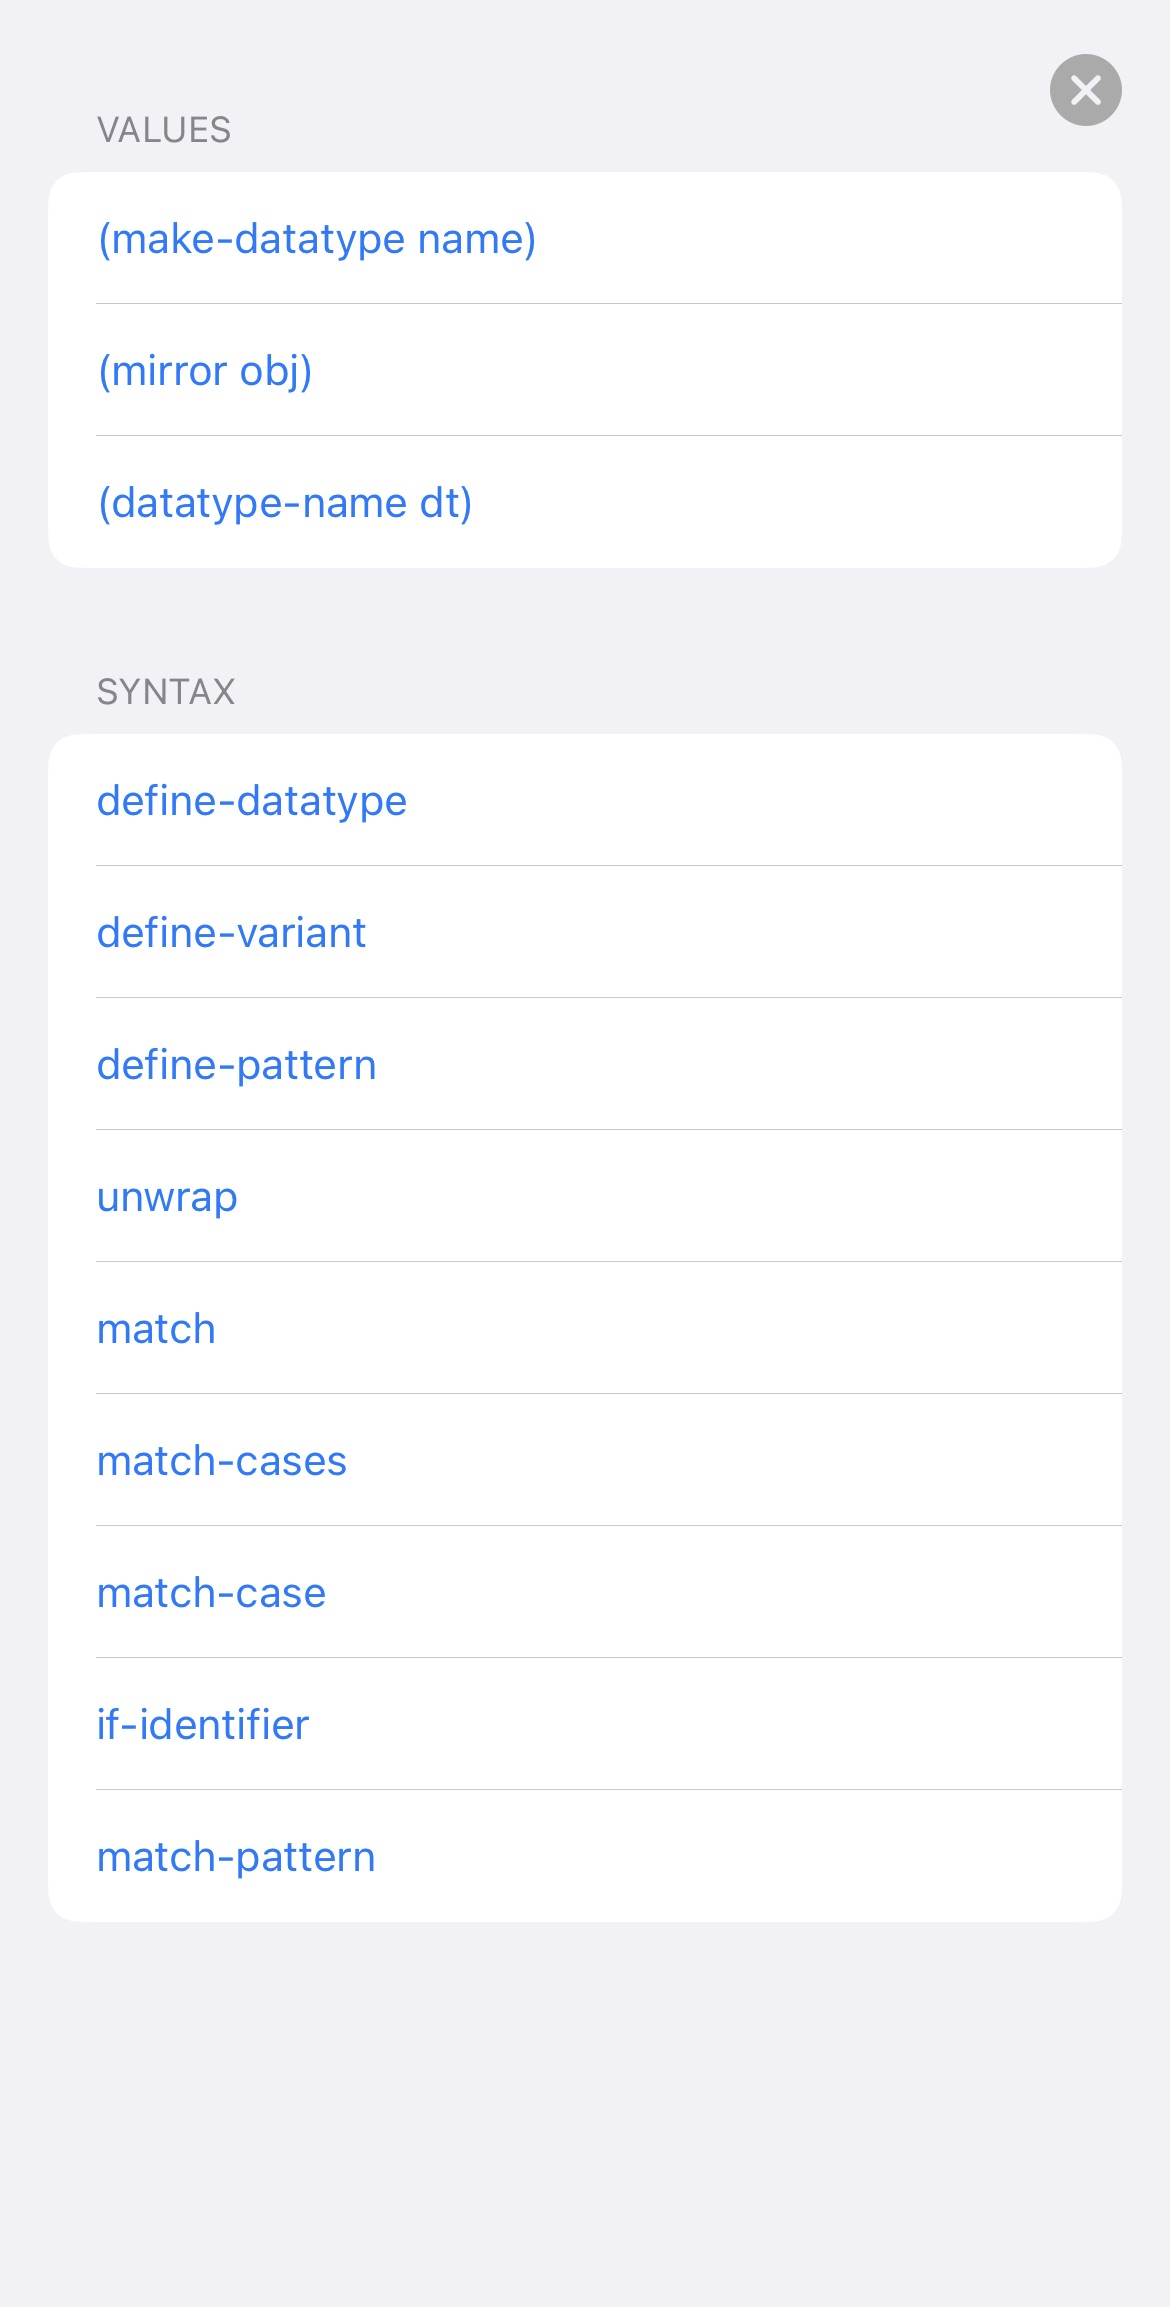This screenshot has height=2307, width=1170.
Task: Show documentation for unwrap row
Action: [585, 1196]
